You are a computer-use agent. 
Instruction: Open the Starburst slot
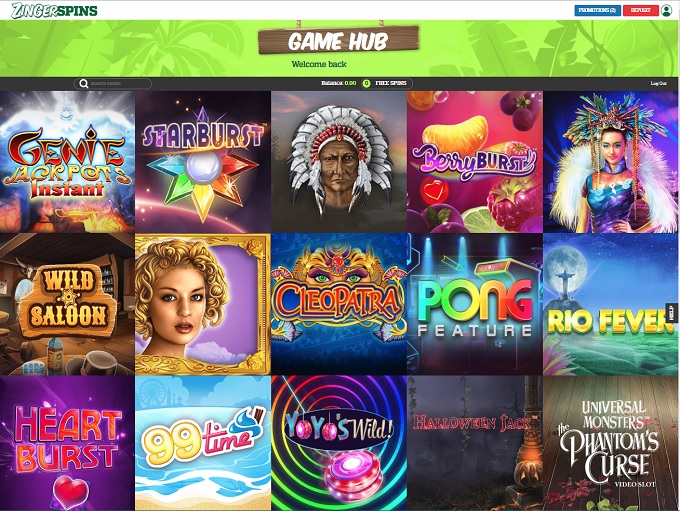point(203,162)
